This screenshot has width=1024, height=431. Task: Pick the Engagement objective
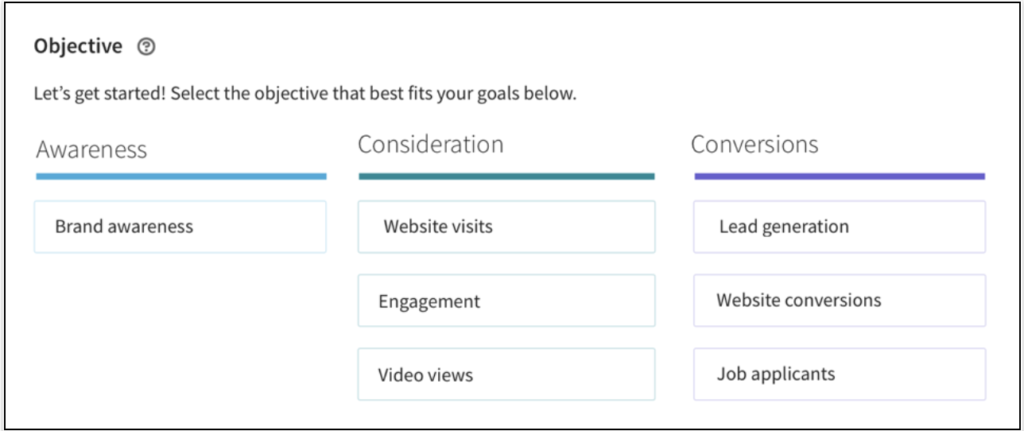(506, 301)
